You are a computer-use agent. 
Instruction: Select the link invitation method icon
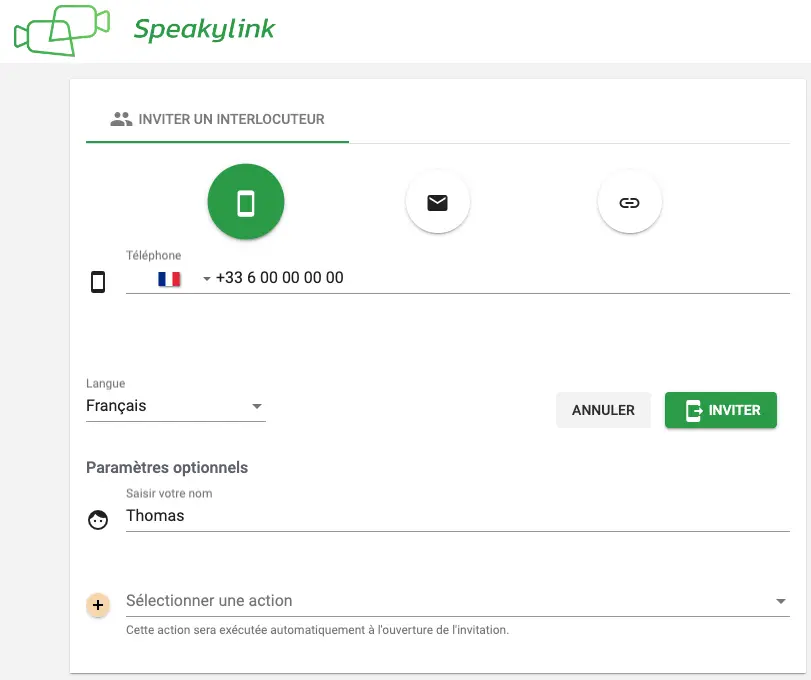pos(629,203)
